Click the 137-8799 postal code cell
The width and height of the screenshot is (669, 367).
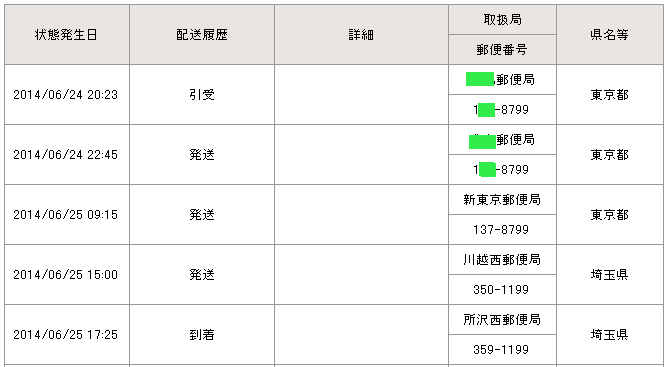502,230
